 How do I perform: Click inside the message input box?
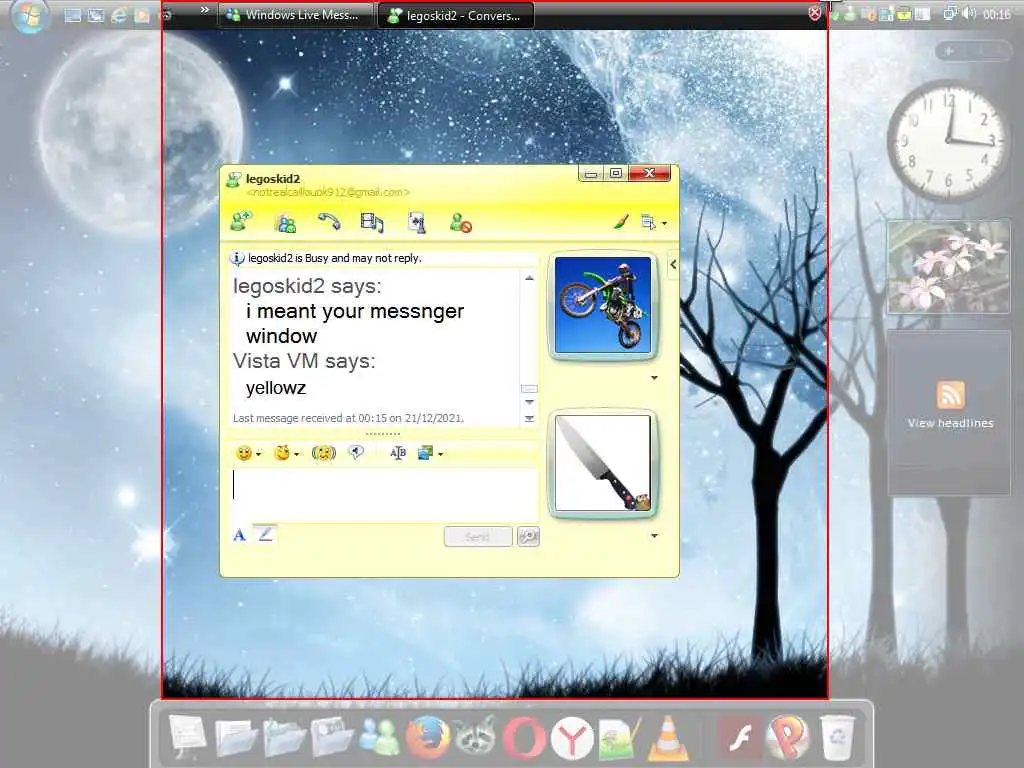click(385, 494)
